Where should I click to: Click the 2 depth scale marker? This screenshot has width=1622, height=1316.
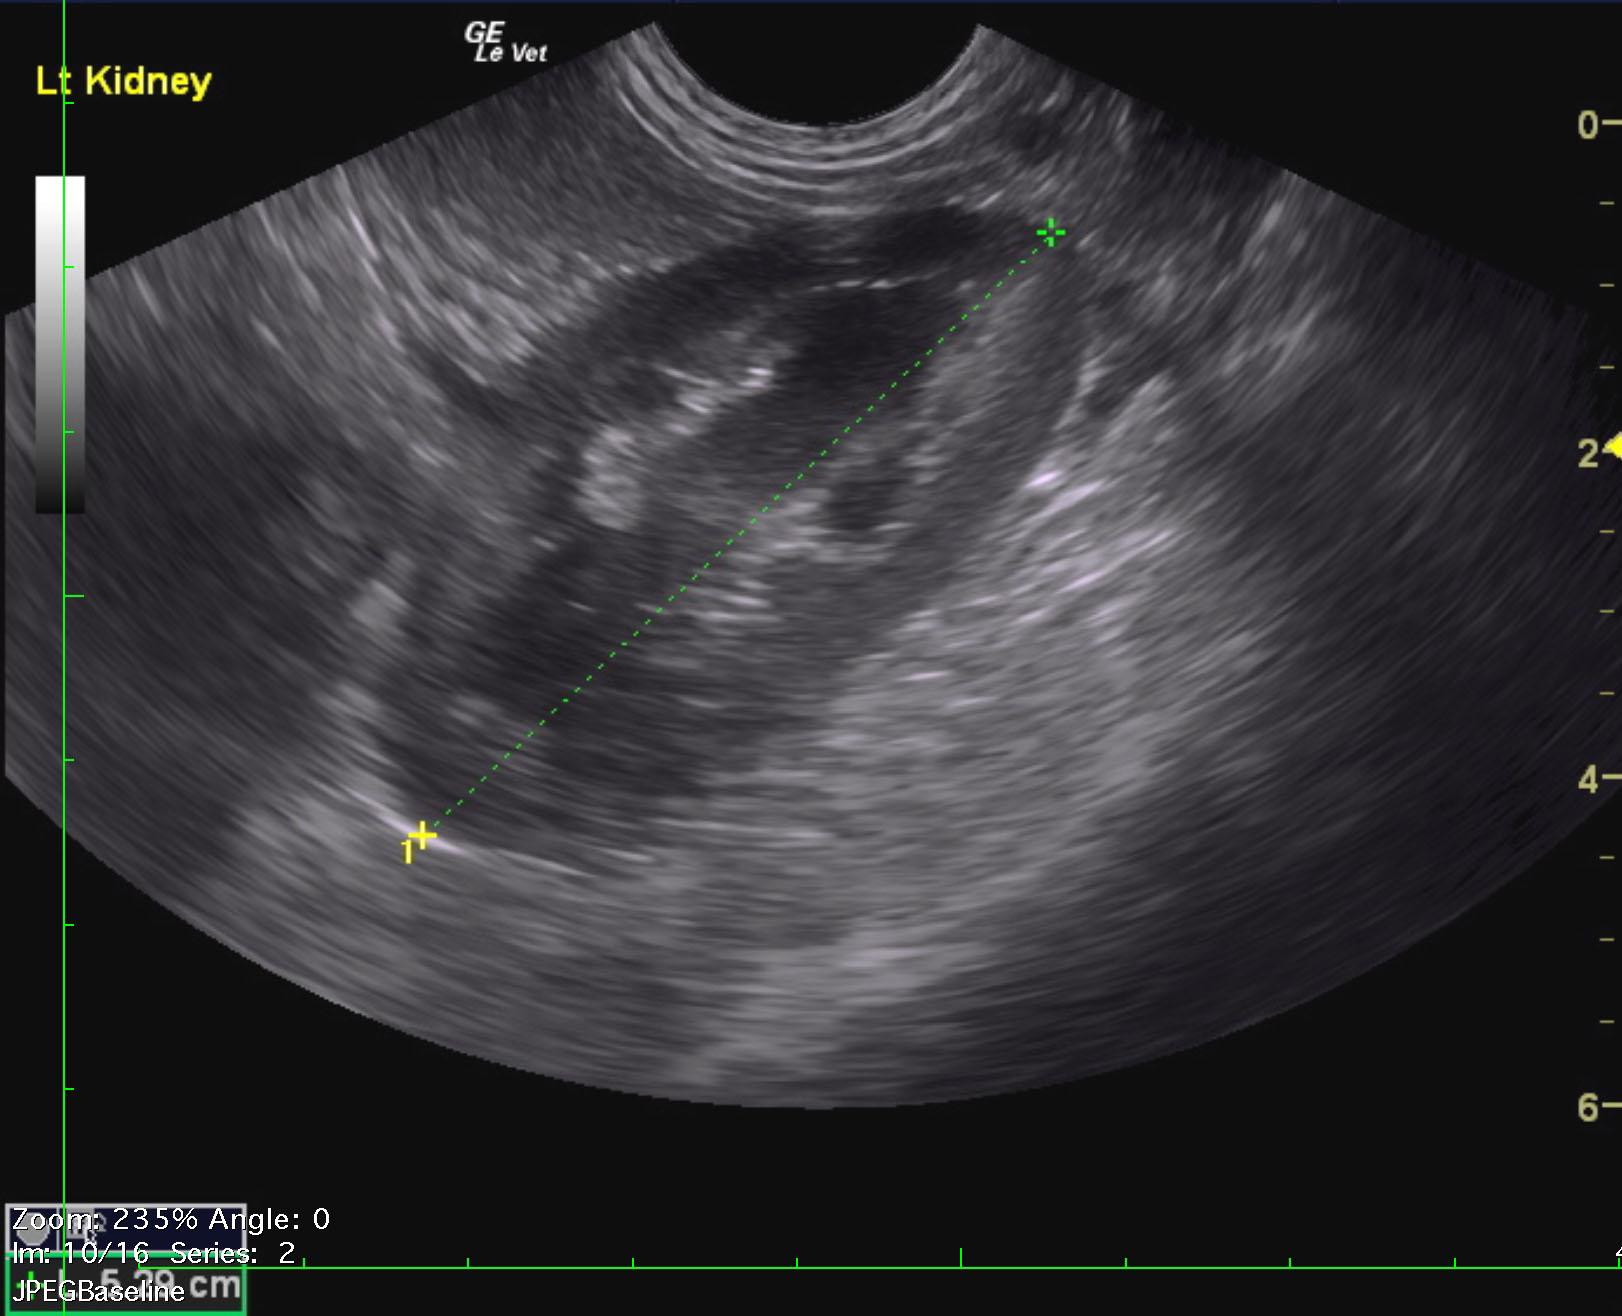(x=1587, y=454)
